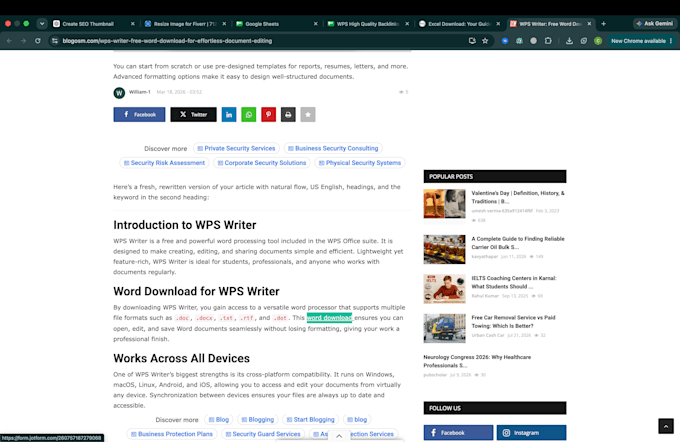
Task: Open the Ask Gemini button
Action: (654, 23)
